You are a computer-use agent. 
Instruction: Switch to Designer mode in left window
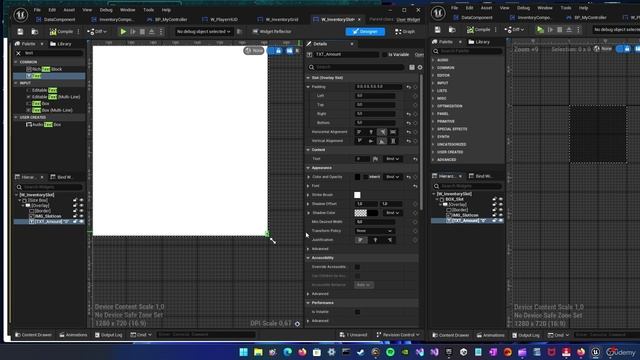(x=365, y=31)
